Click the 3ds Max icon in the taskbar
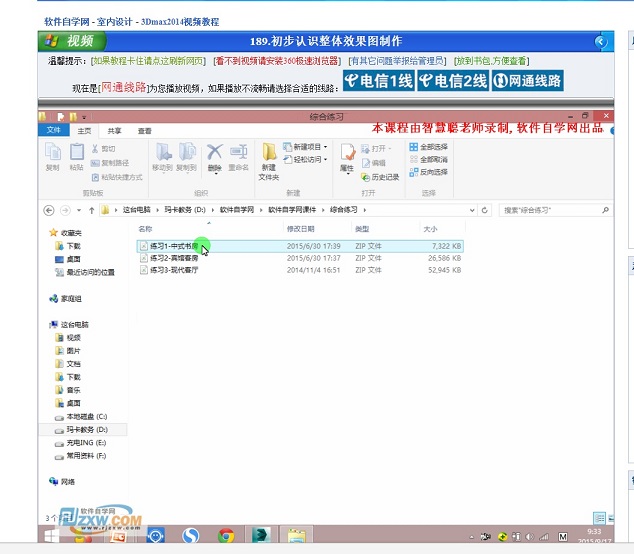Image resolution: width=634 pixels, height=554 pixels. coord(261,535)
